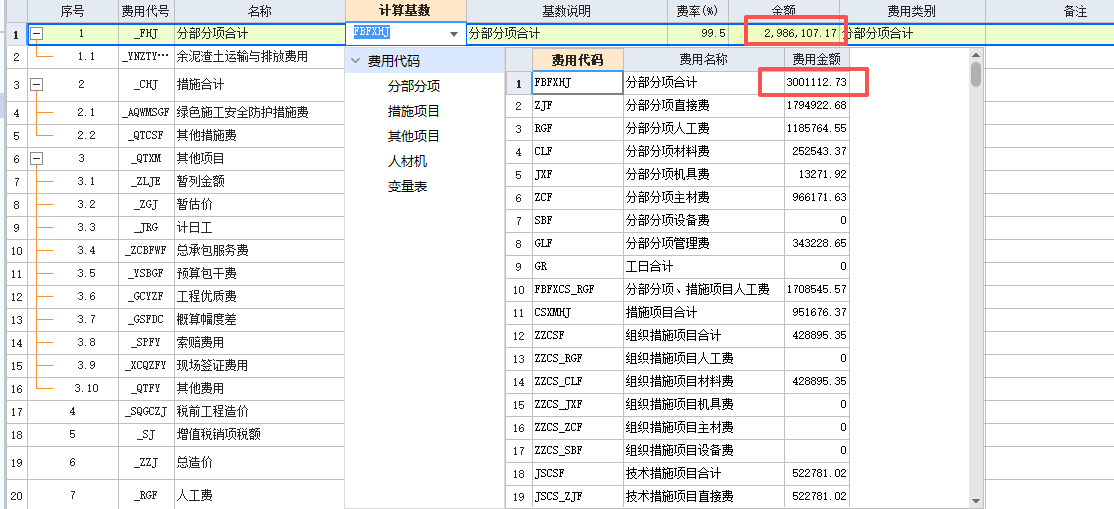
Task: Select the SBF 分部分项设备费 row
Action: (x=678, y=220)
